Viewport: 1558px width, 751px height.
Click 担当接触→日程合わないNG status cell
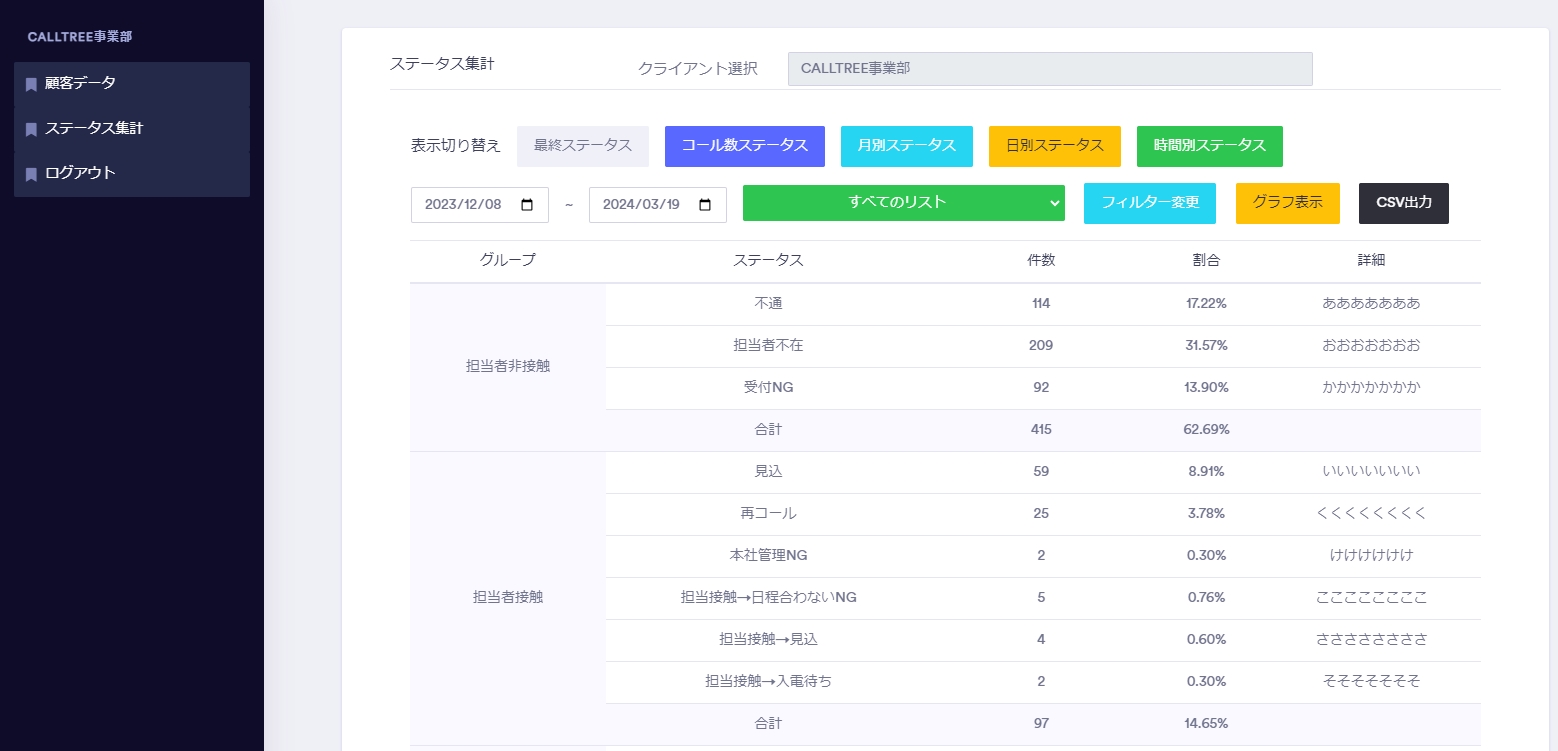(768, 598)
